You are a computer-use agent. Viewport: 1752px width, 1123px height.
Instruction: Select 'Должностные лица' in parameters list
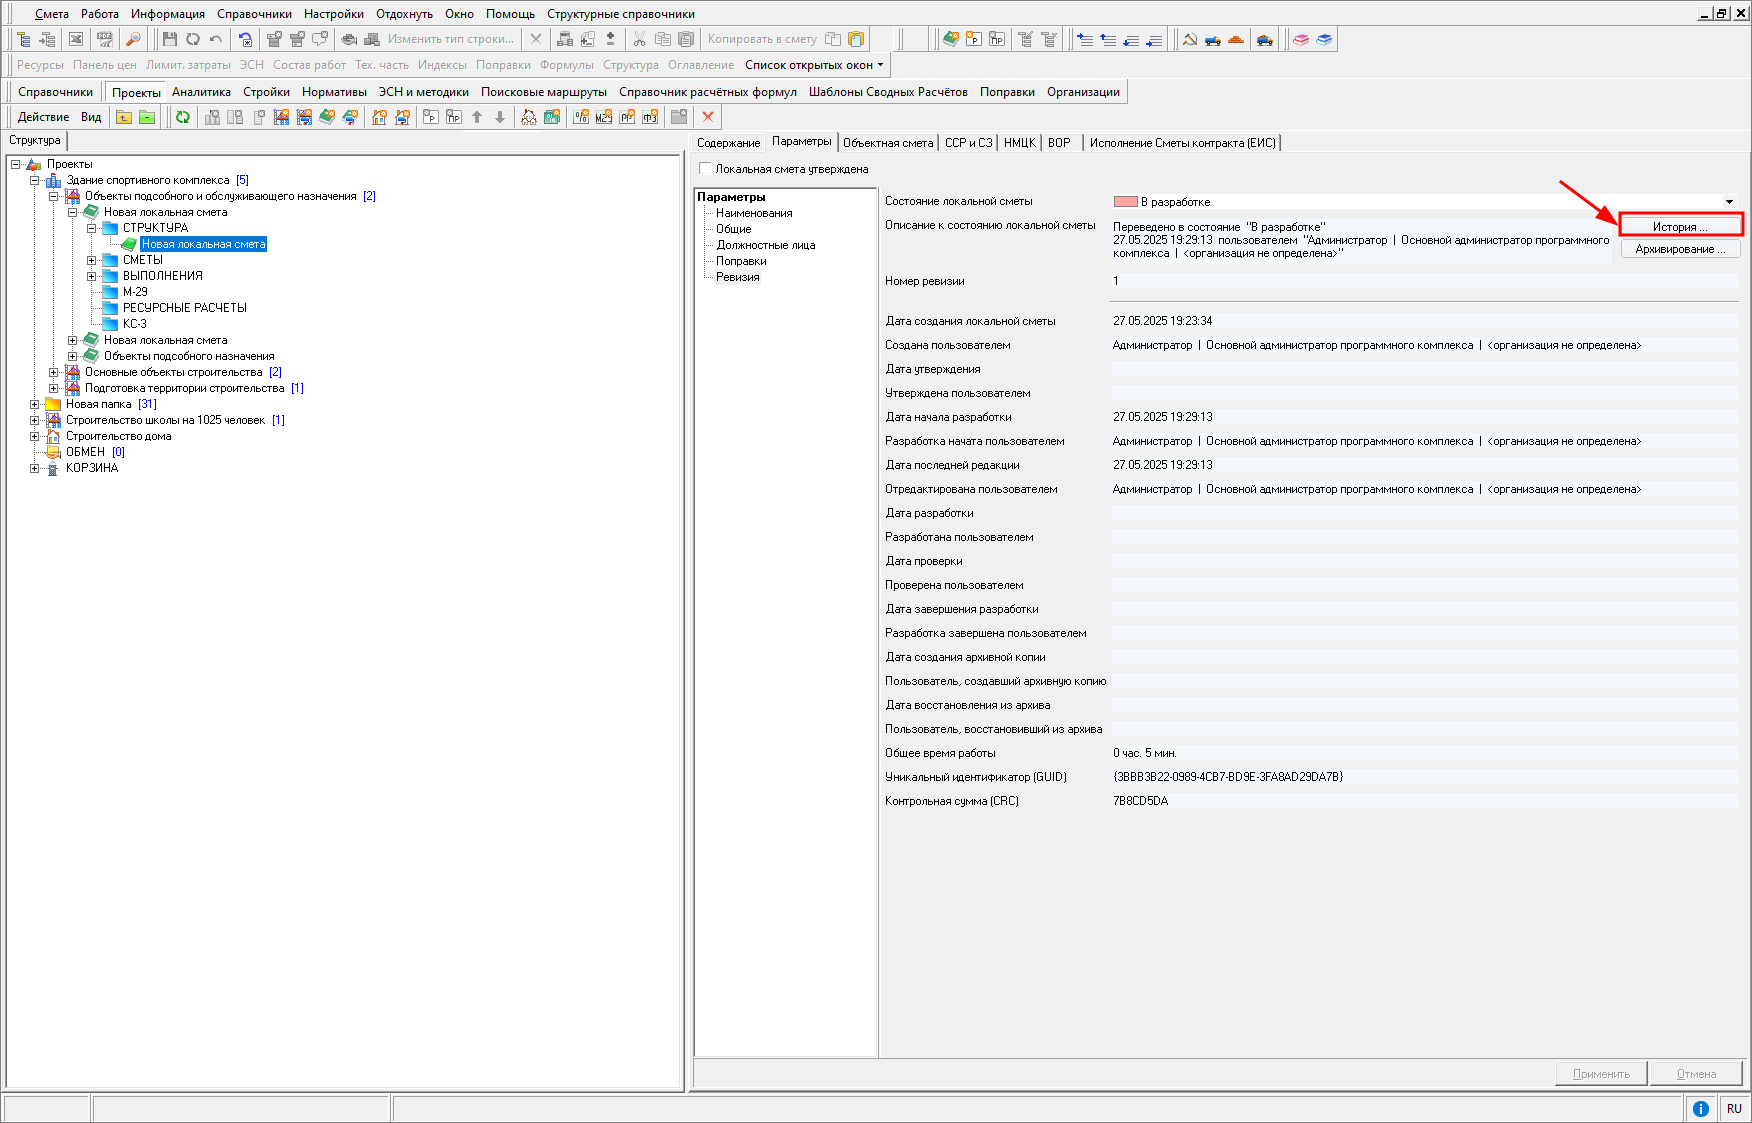(765, 245)
